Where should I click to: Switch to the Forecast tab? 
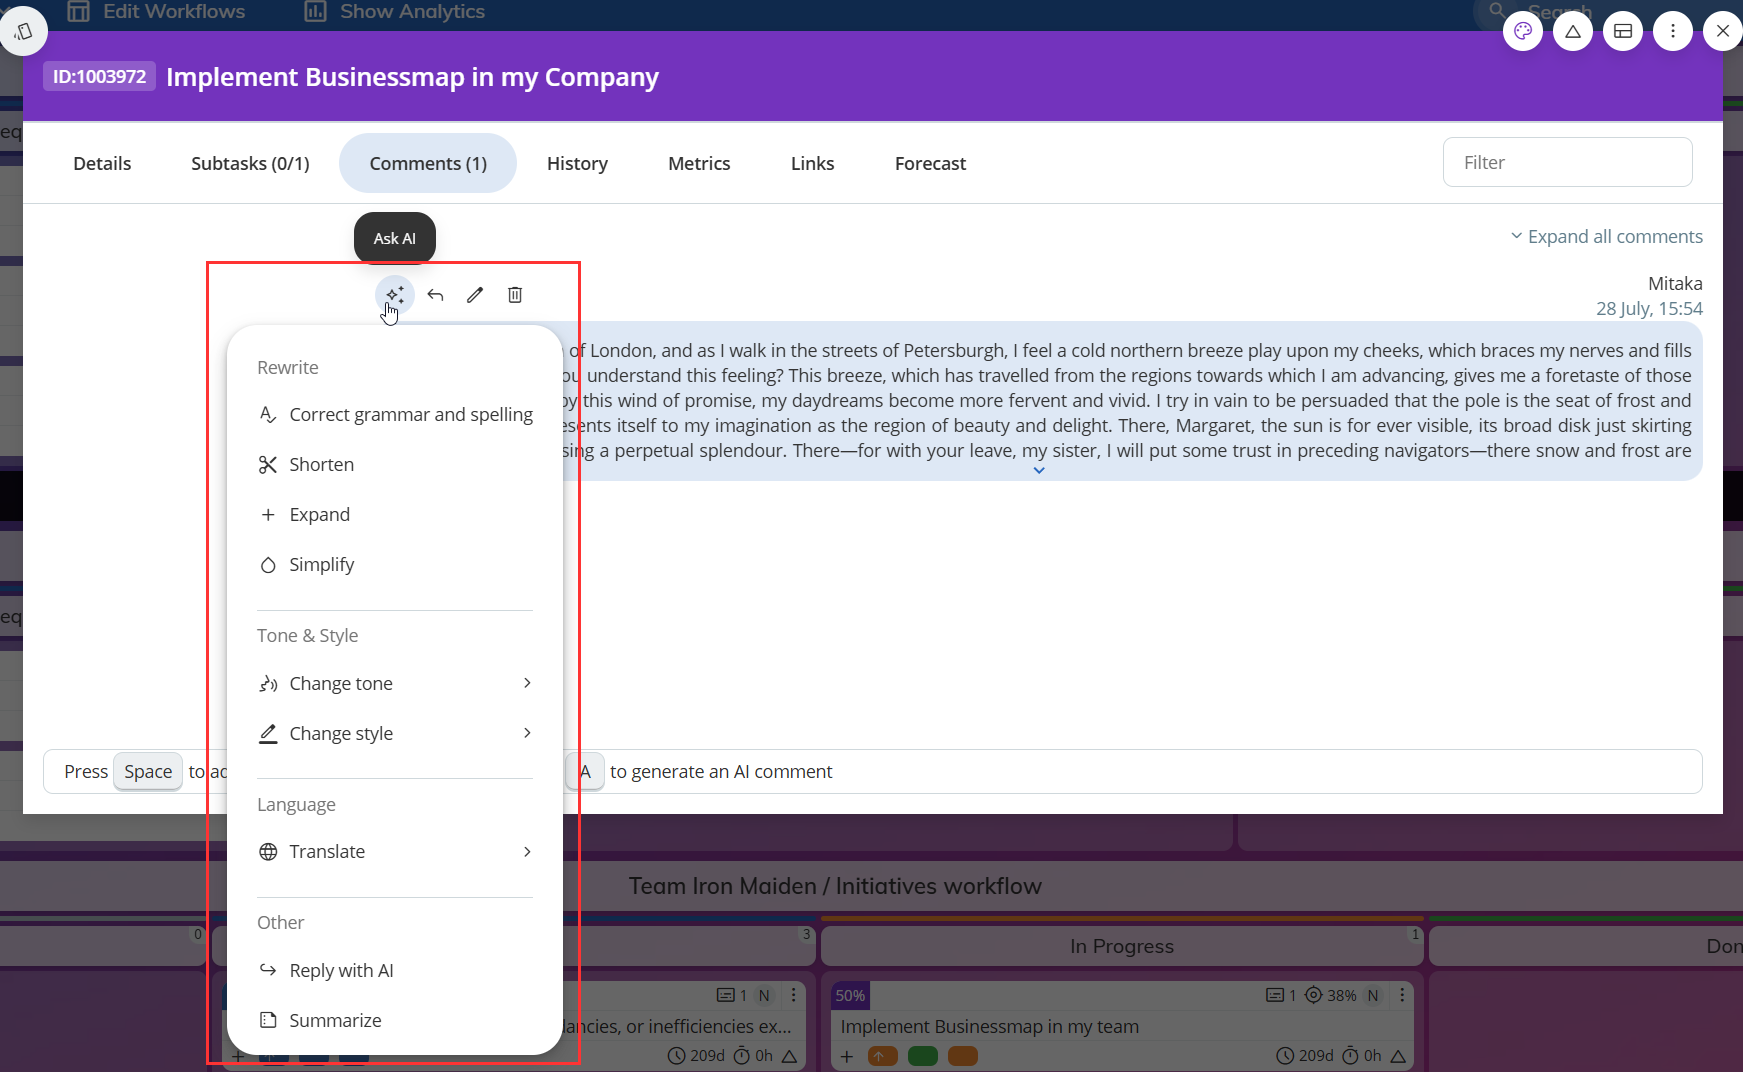pos(930,163)
